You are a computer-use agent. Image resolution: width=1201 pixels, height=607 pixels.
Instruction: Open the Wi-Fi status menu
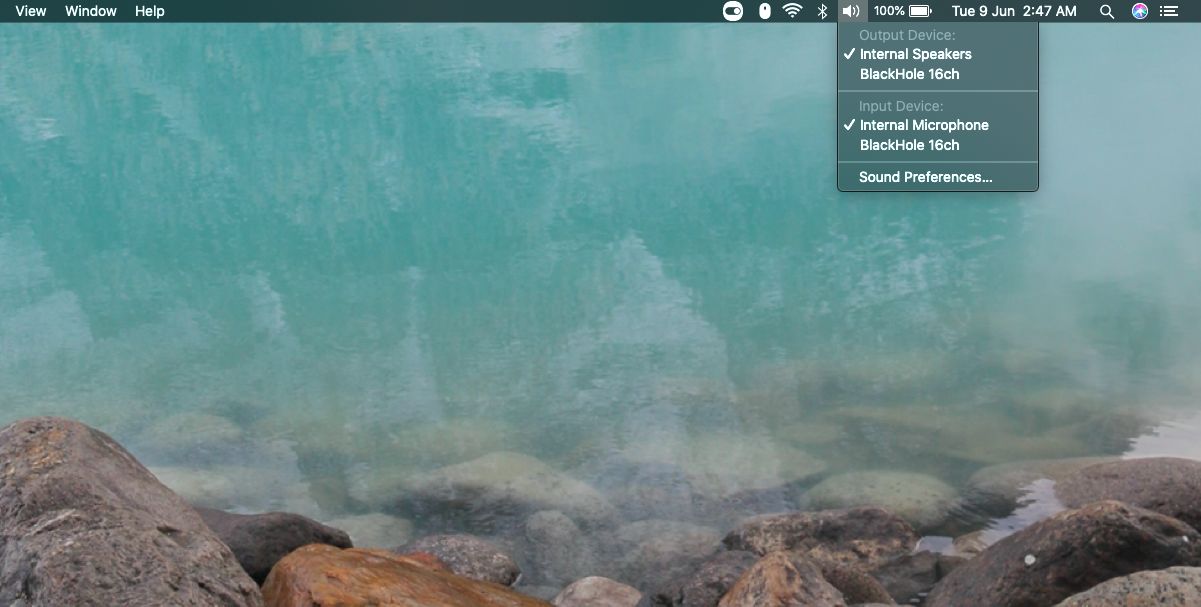pos(793,11)
